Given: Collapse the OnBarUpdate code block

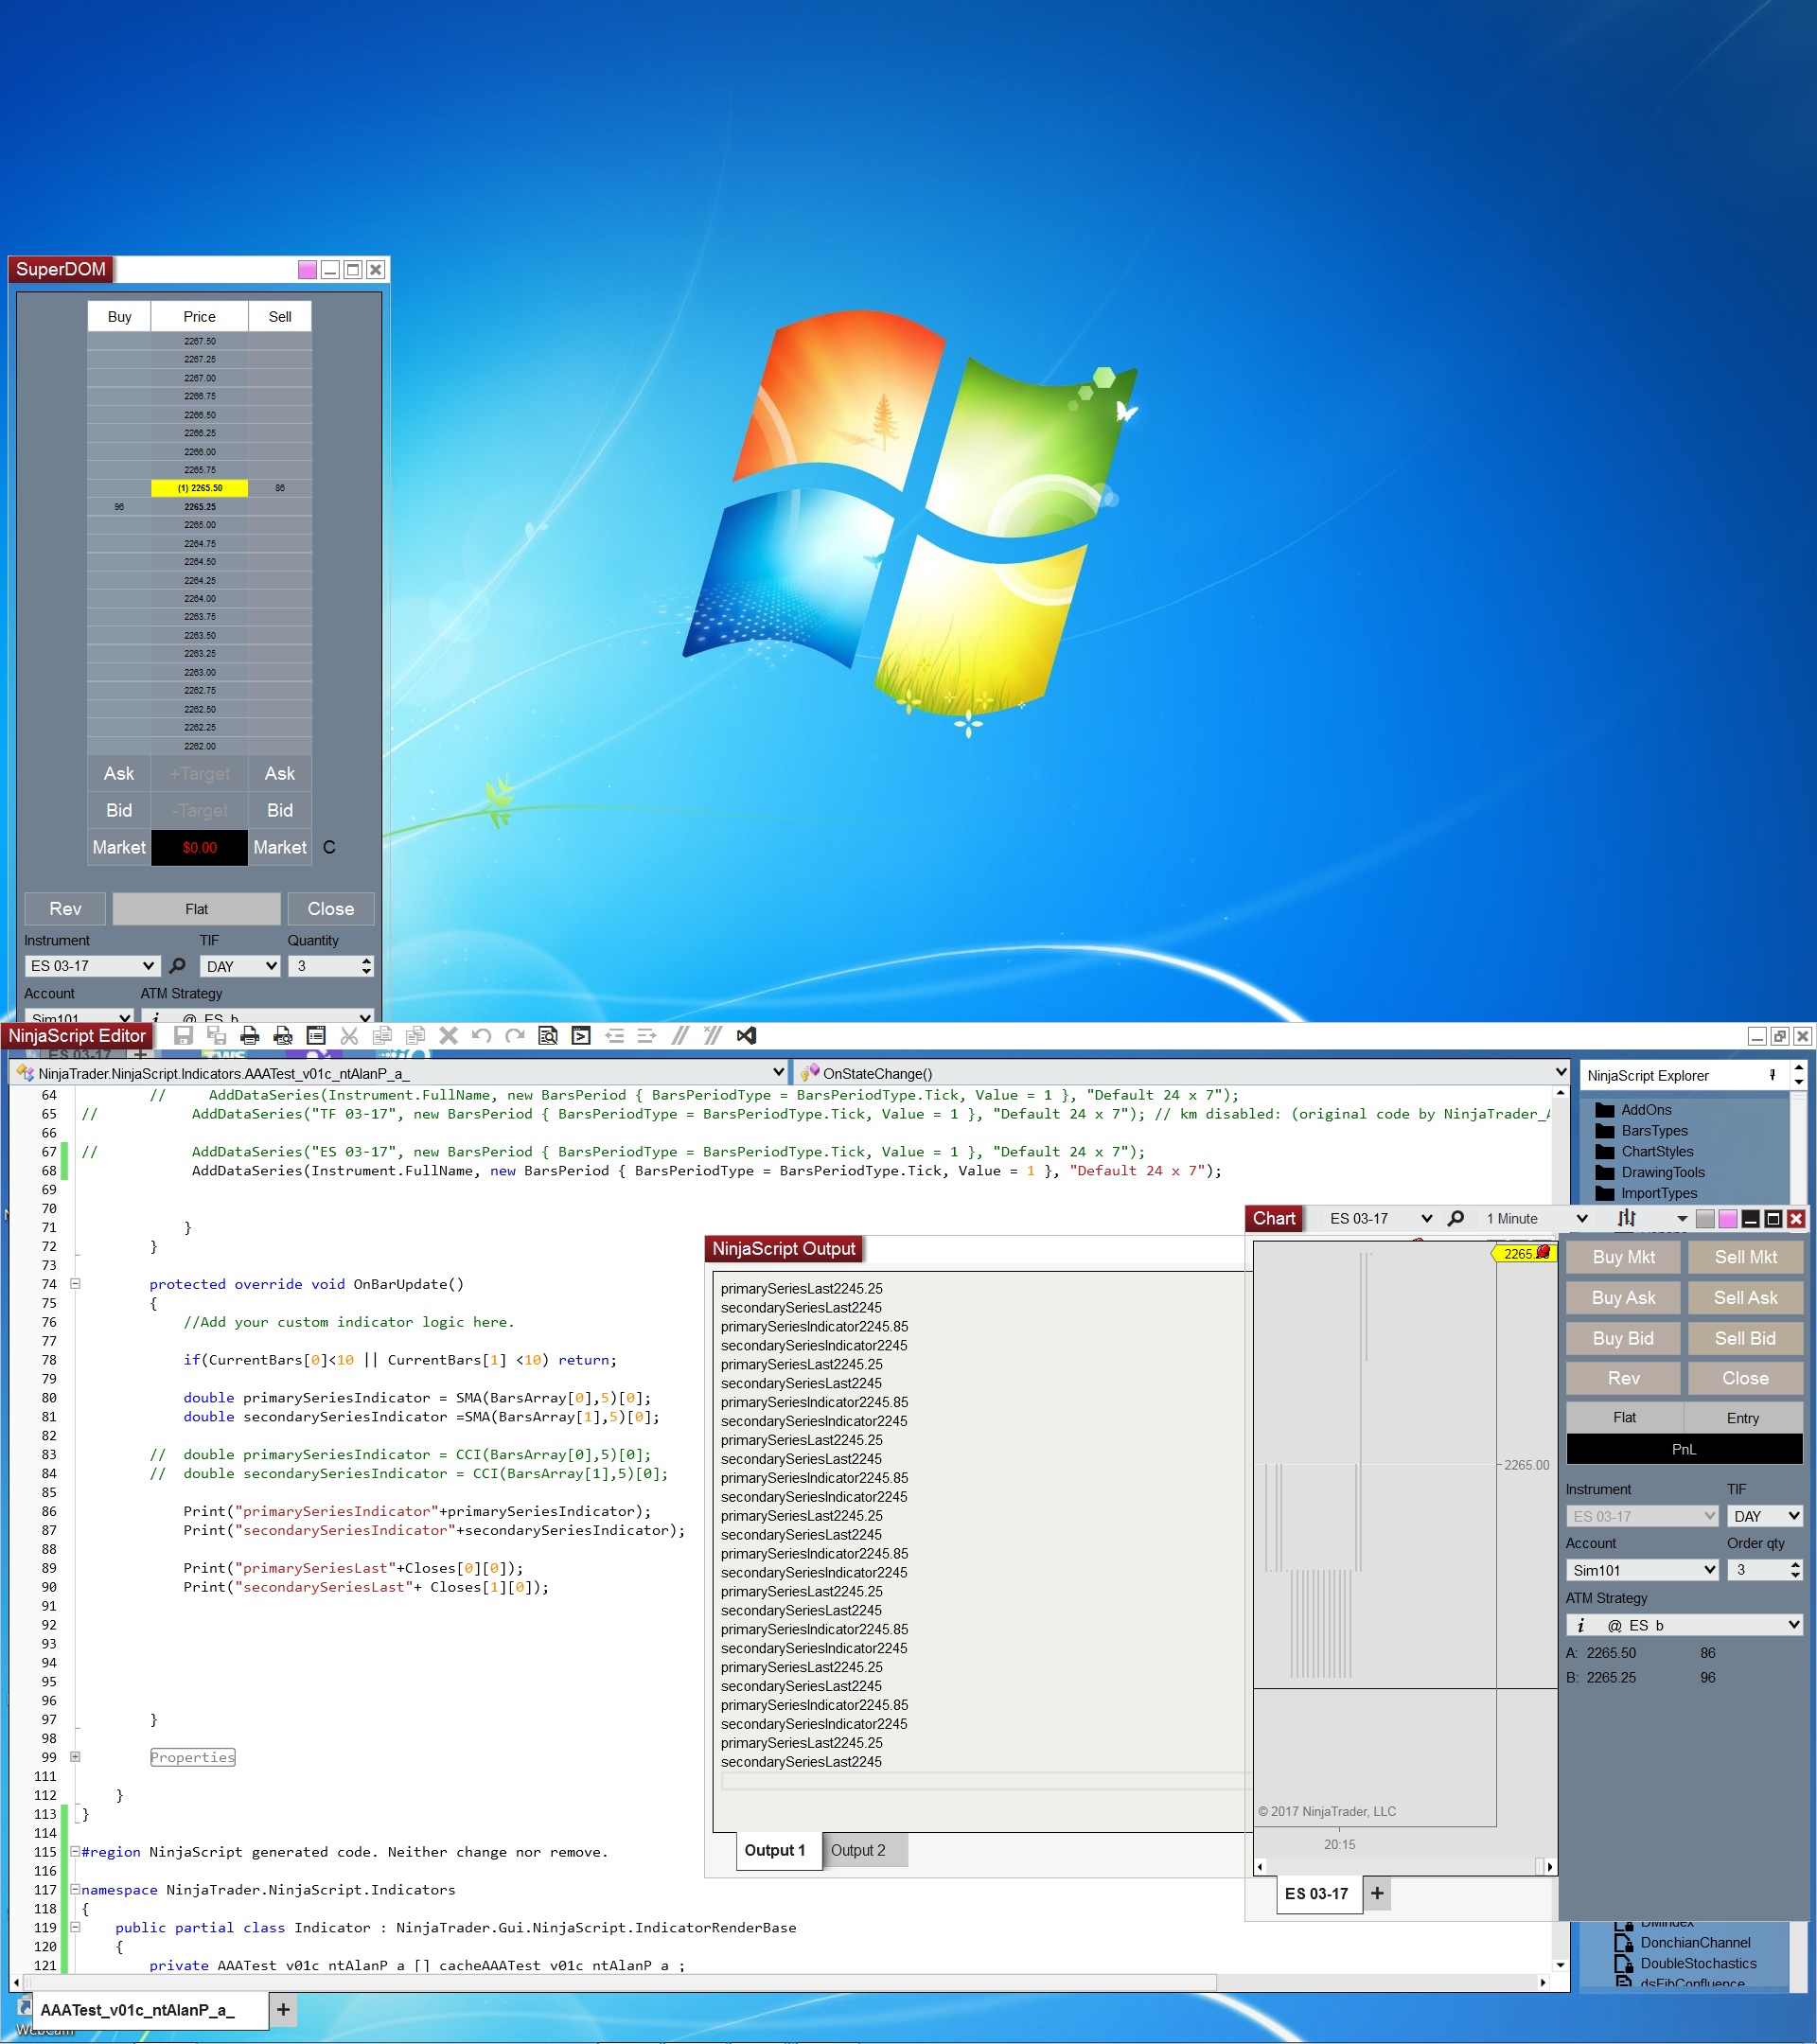Looking at the screenshot, I should [75, 1284].
